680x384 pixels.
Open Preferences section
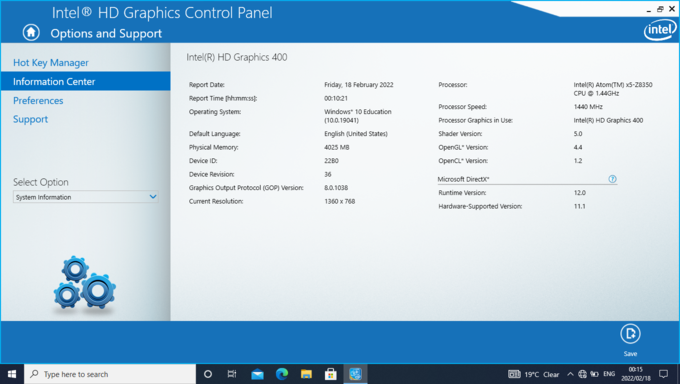tap(38, 101)
